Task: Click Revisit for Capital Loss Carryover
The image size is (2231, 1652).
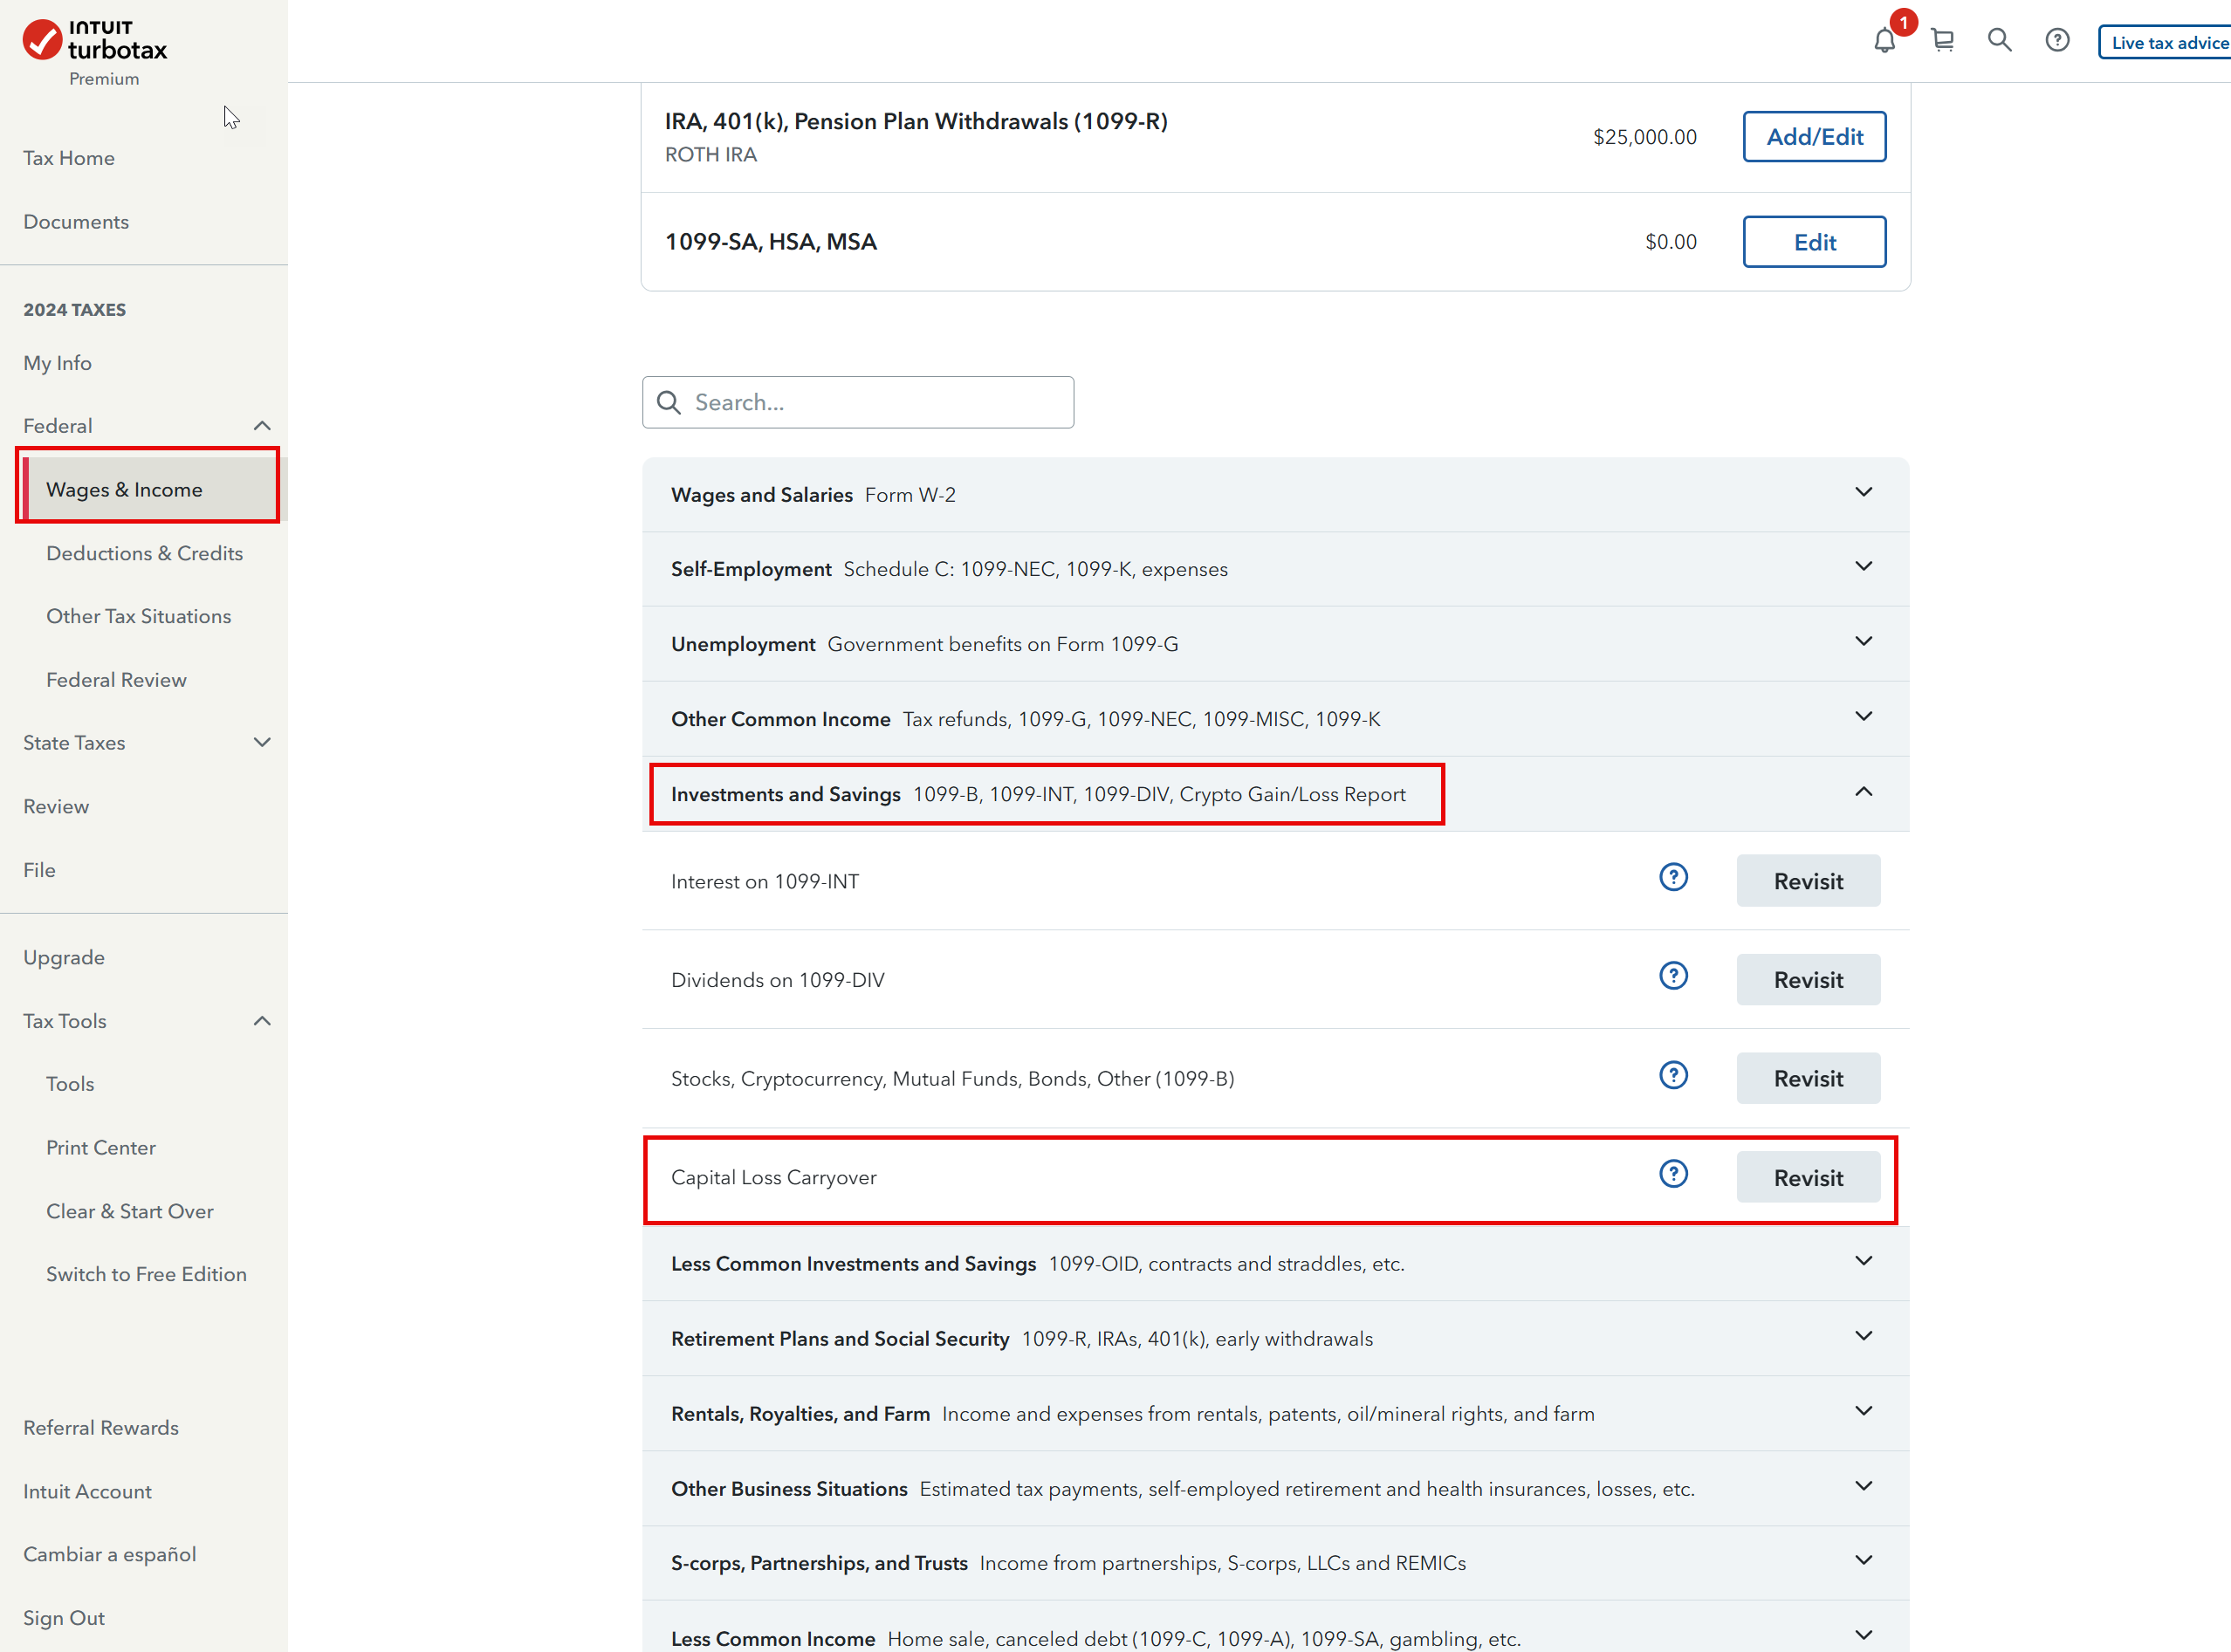Action: click(x=1807, y=1178)
